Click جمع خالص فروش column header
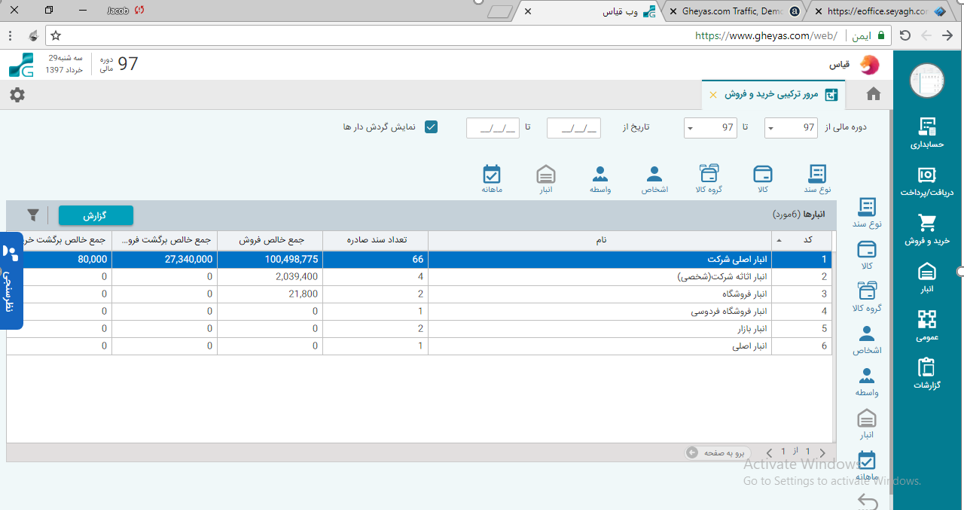The image size is (964, 510). pos(270,240)
